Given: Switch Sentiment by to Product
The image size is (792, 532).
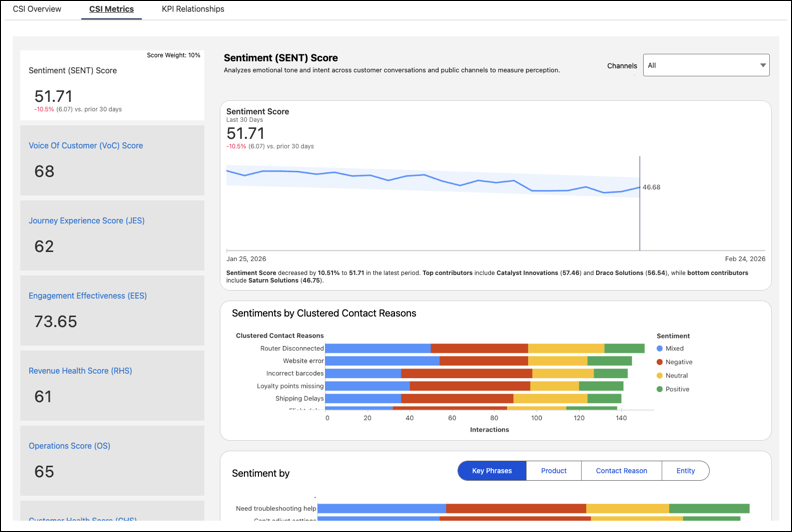Looking at the screenshot, I should pyautogui.click(x=554, y=471).
